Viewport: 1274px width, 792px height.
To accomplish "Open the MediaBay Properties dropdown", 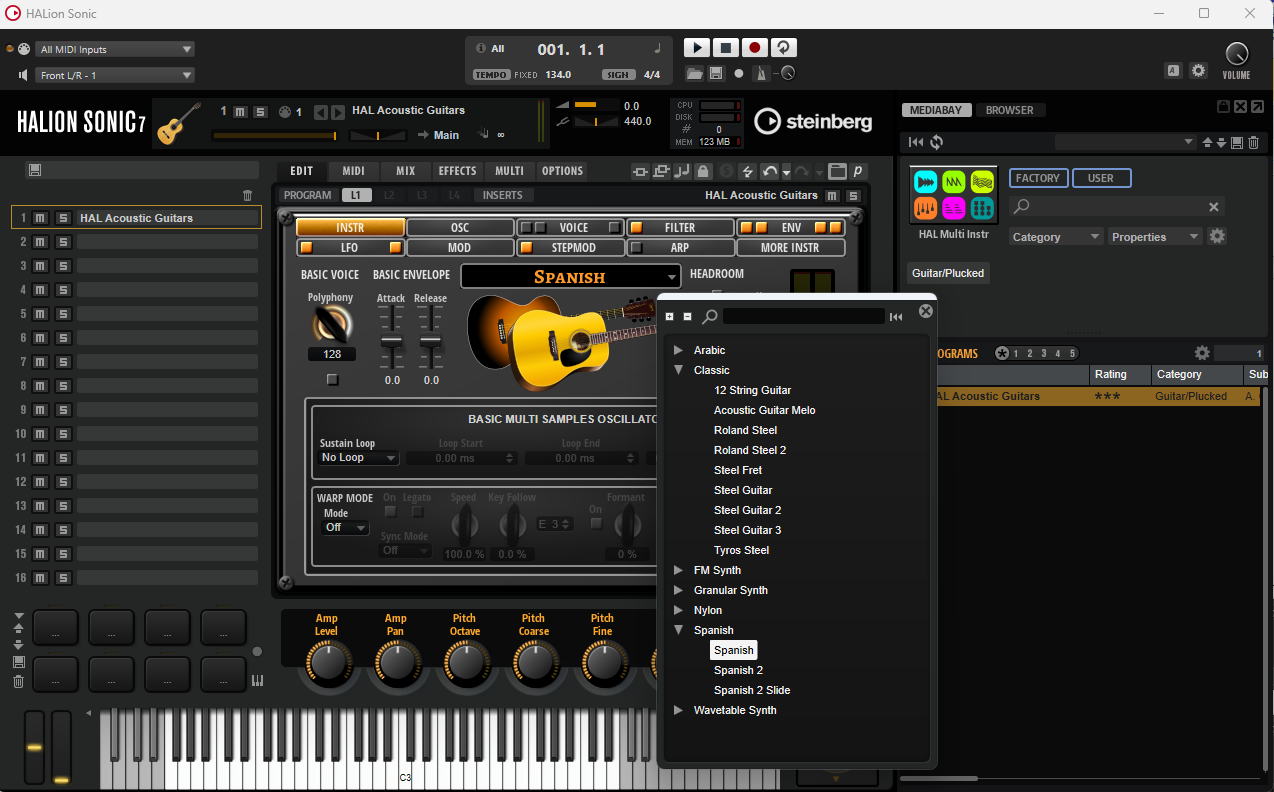I will 1154,237.
